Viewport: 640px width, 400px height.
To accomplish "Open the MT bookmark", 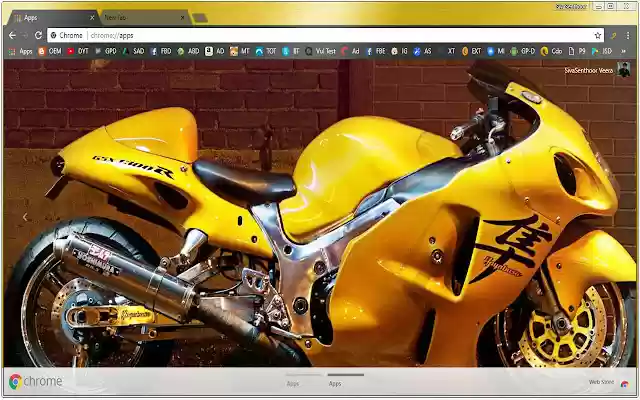I will pos(240,51).
